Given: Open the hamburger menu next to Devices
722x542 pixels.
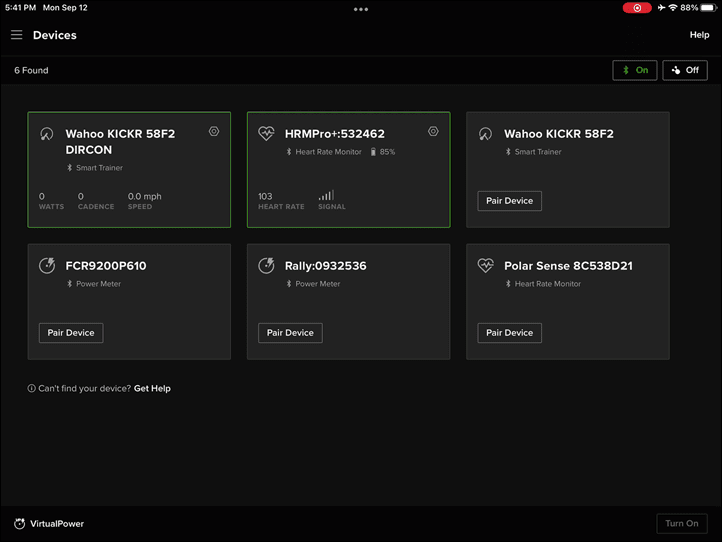Looking at the screenshot, I should point(17,35).
